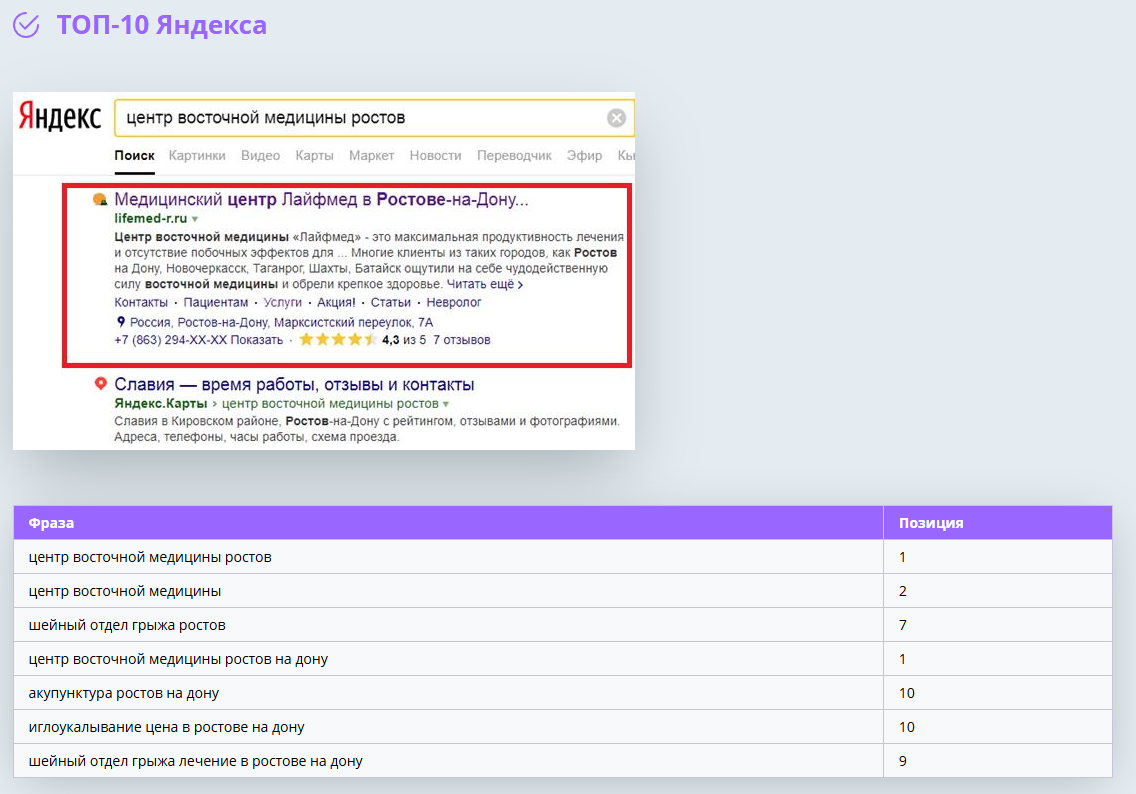
Task: Click the Лайфмед site favicon
Action: 100,199
